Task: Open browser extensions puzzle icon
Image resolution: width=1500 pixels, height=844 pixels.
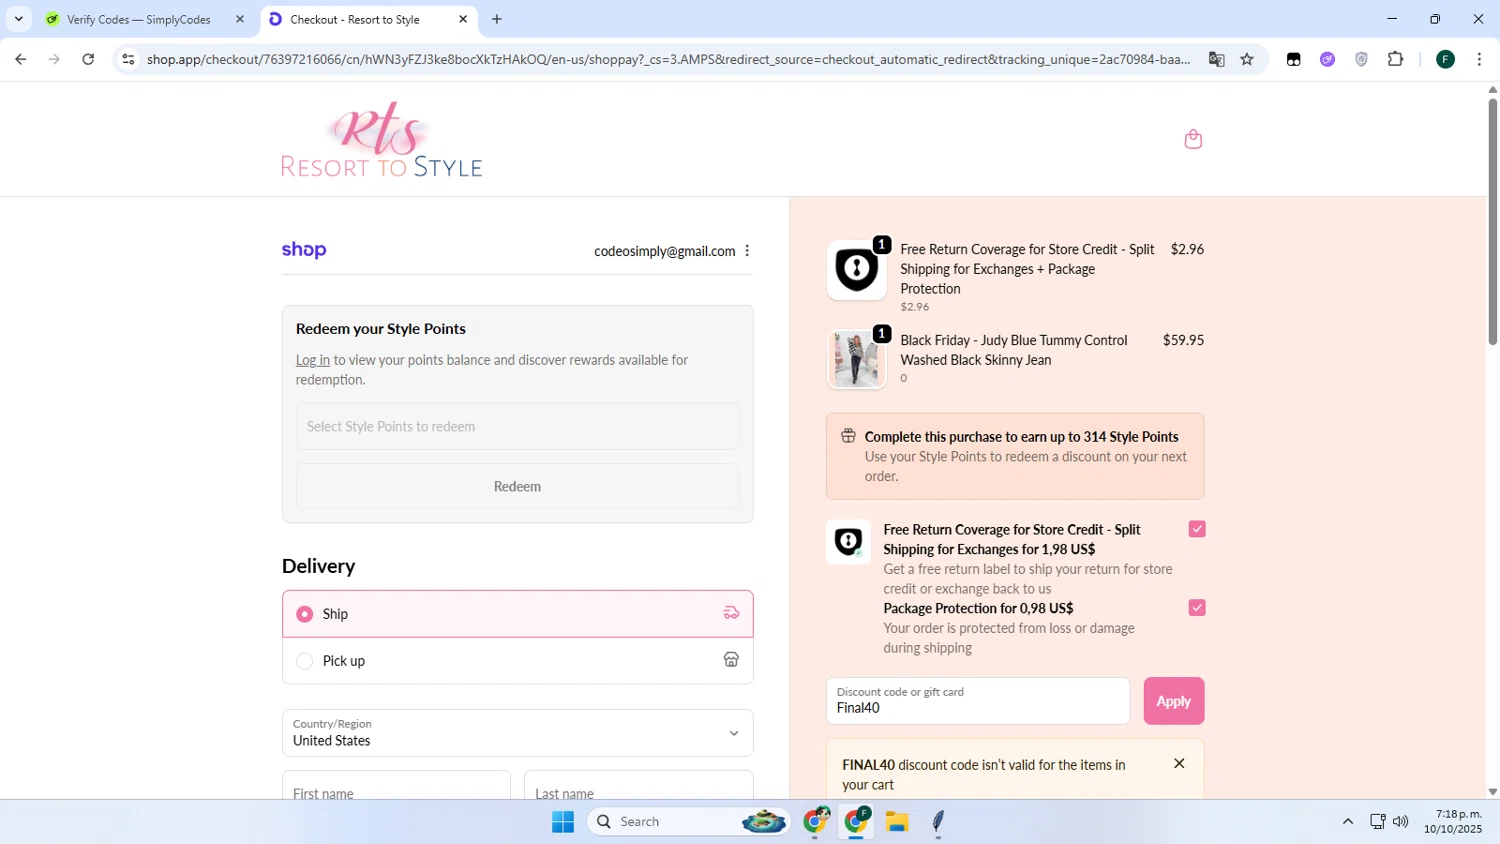Action: click(1395, 59)
